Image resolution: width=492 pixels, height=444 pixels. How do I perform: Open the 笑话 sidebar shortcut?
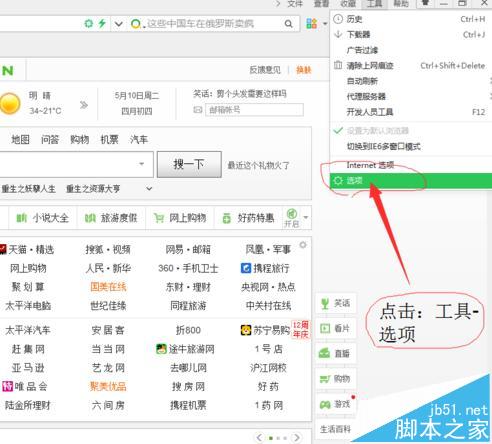click(335, 303)
